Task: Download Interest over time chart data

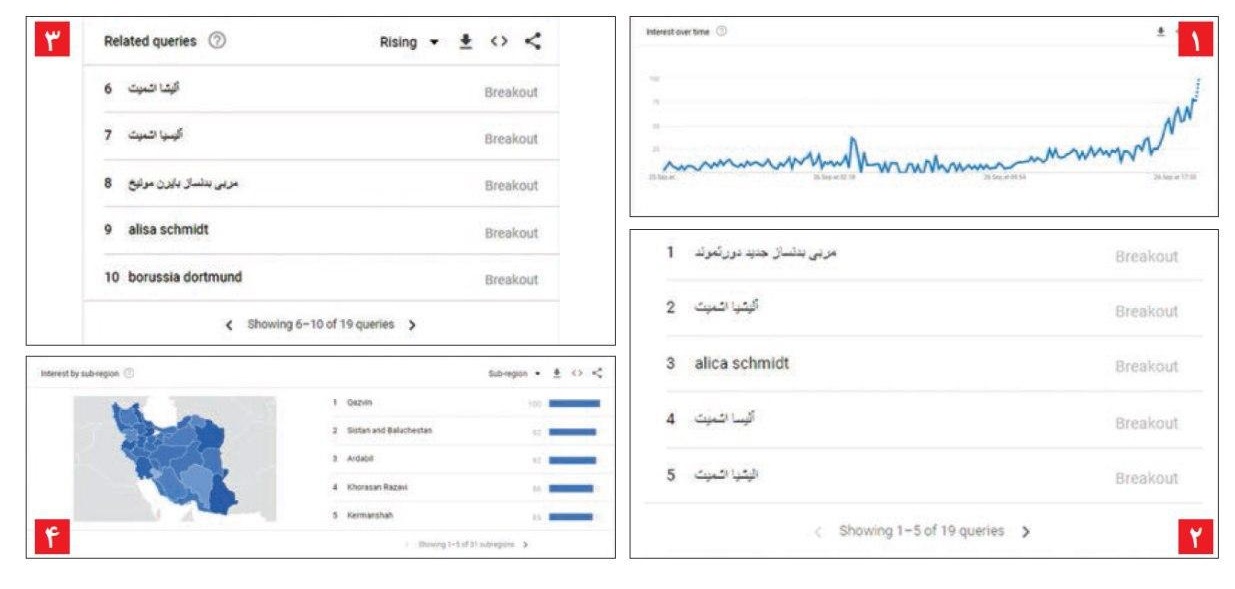Action: [x=1161, y=31]
